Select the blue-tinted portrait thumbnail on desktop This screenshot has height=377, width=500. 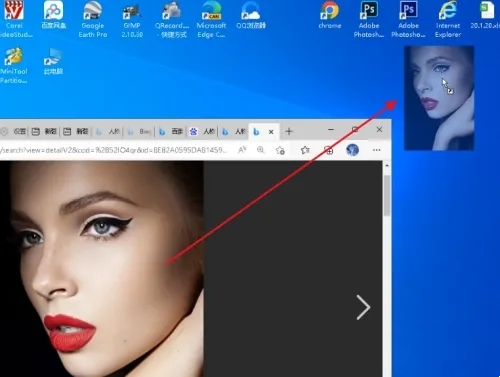pos(439,98)
